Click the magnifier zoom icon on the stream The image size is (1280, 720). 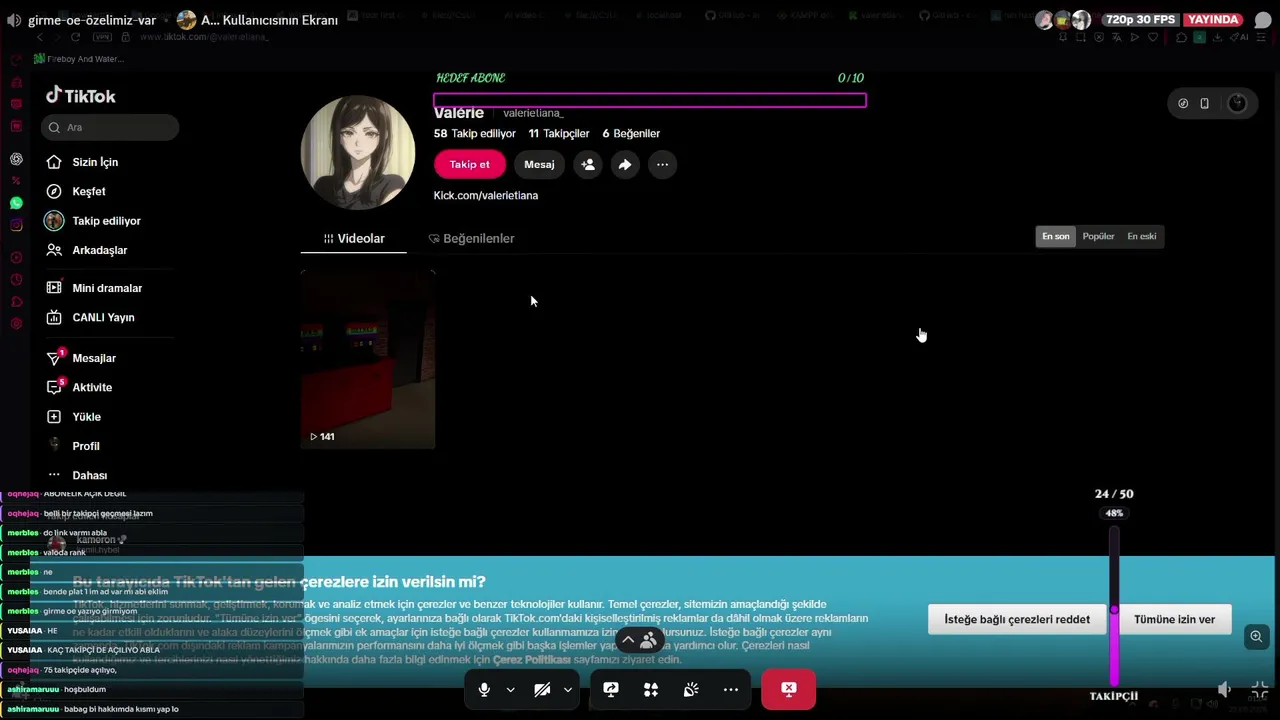(x=1256, y=636)
